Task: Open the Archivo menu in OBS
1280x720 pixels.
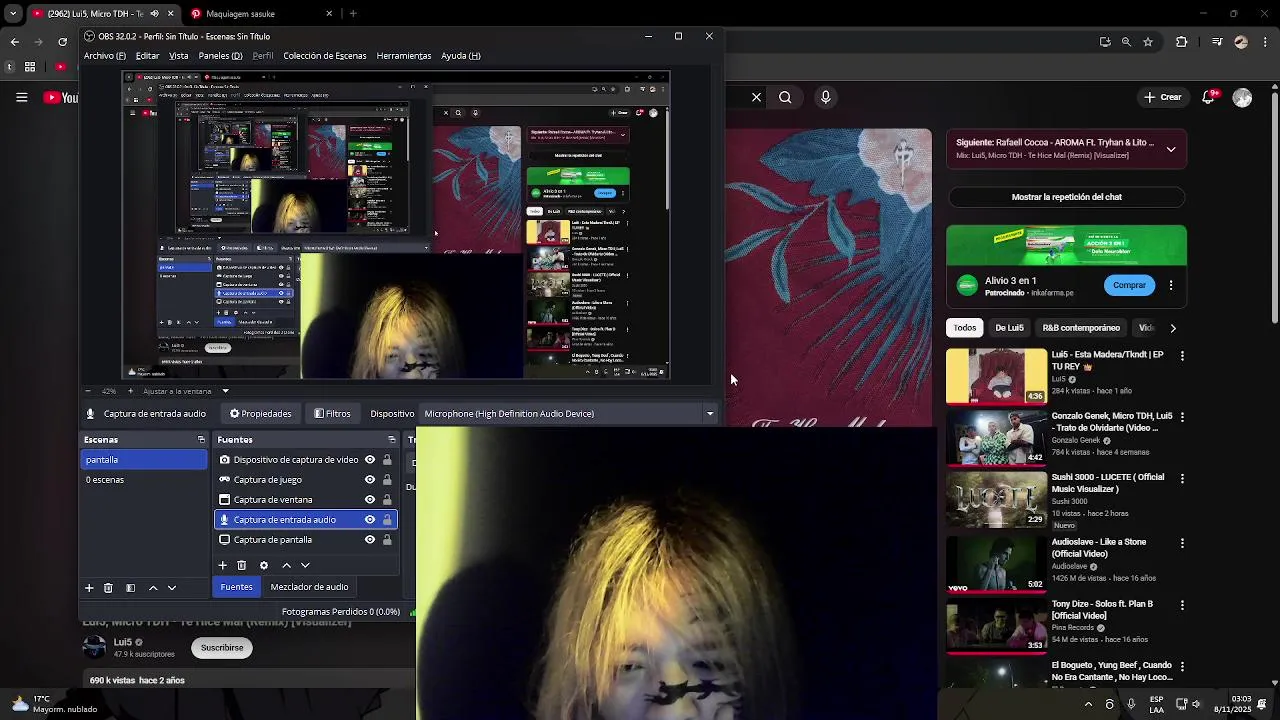Action: 105,56
